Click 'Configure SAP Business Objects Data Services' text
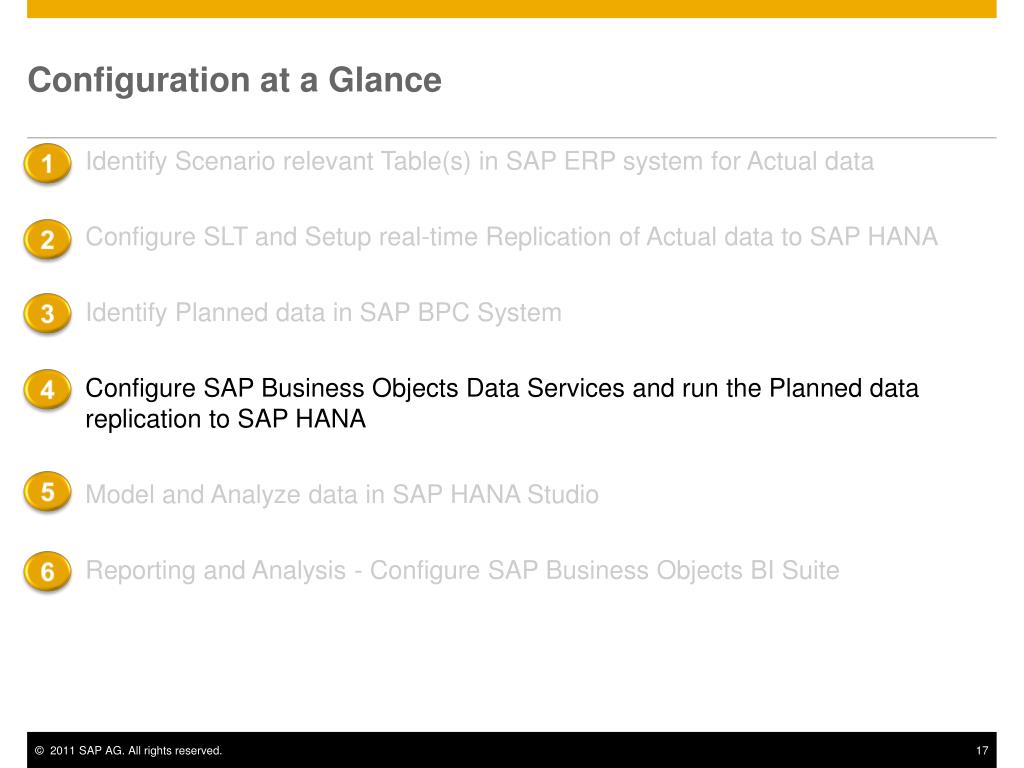 [x=355, y=388]
